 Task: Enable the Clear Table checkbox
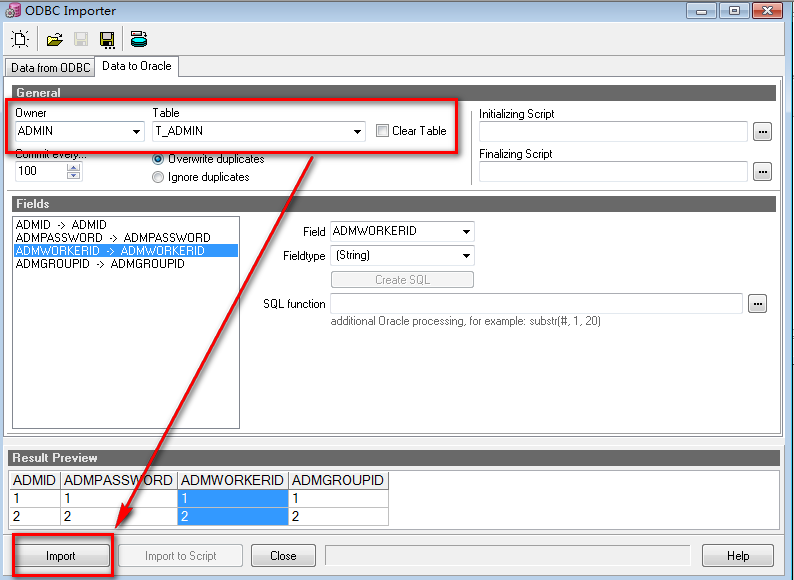383,131
